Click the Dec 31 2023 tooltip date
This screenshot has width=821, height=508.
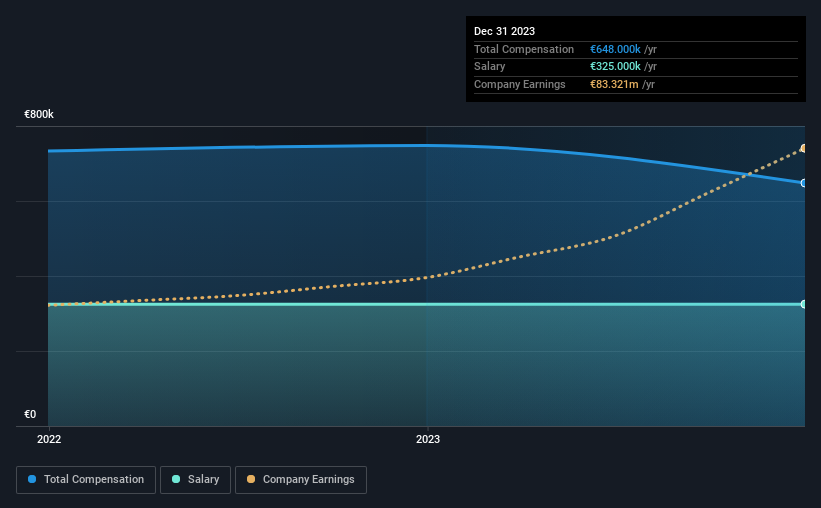pyautogui.click(x=504, y=31)
